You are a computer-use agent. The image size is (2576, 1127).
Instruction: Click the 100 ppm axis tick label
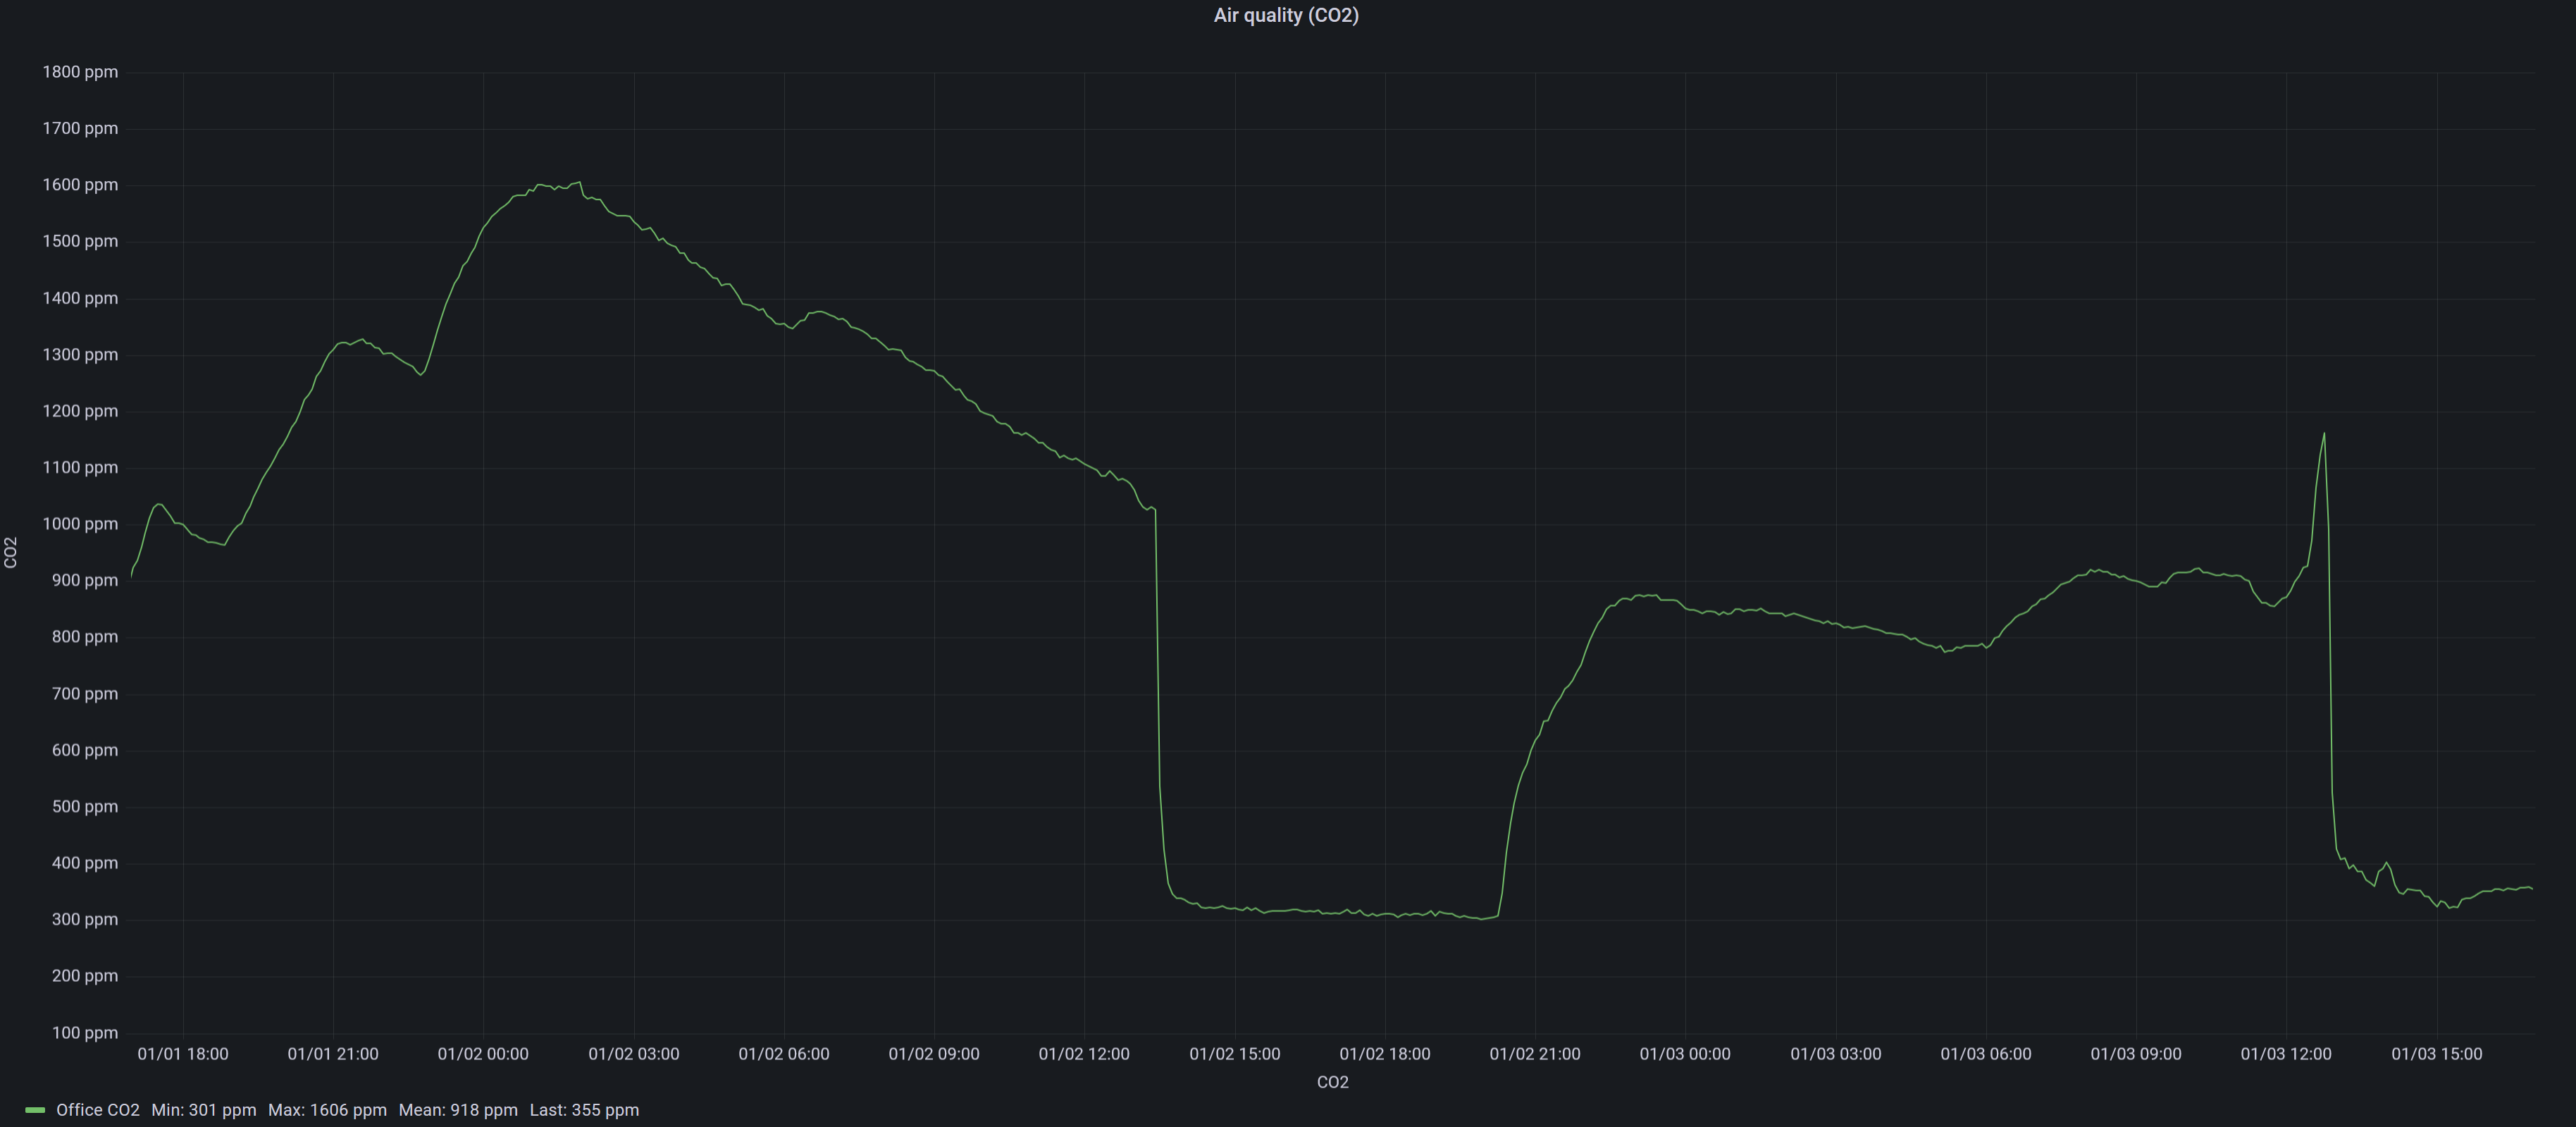point(85,1033)
